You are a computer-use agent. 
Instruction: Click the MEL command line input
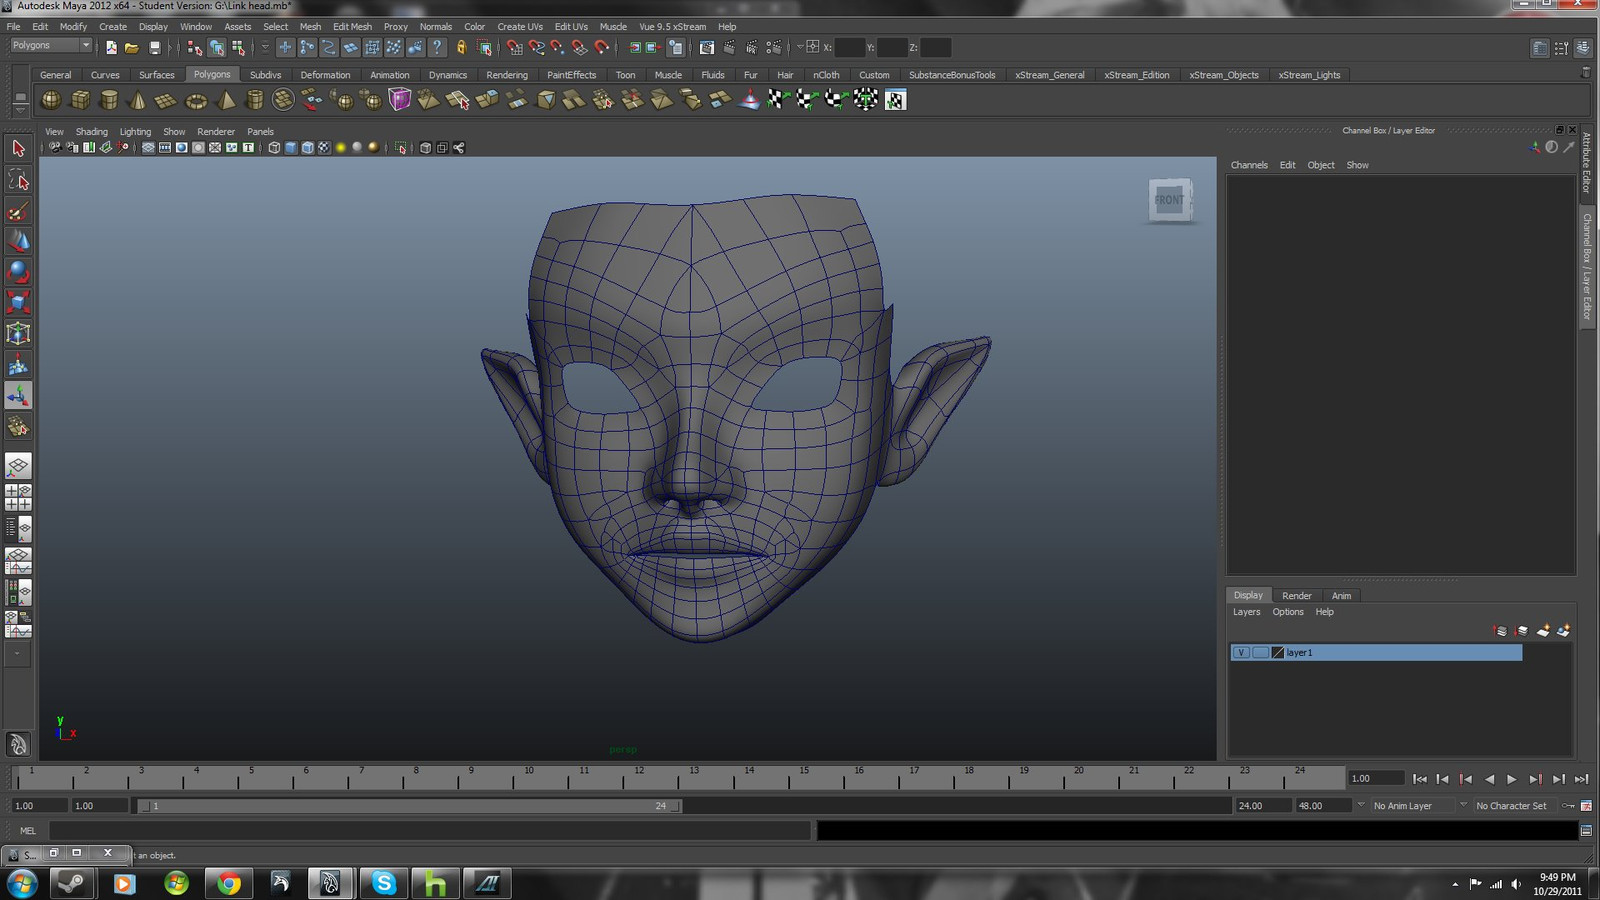[x=430, y=831]
